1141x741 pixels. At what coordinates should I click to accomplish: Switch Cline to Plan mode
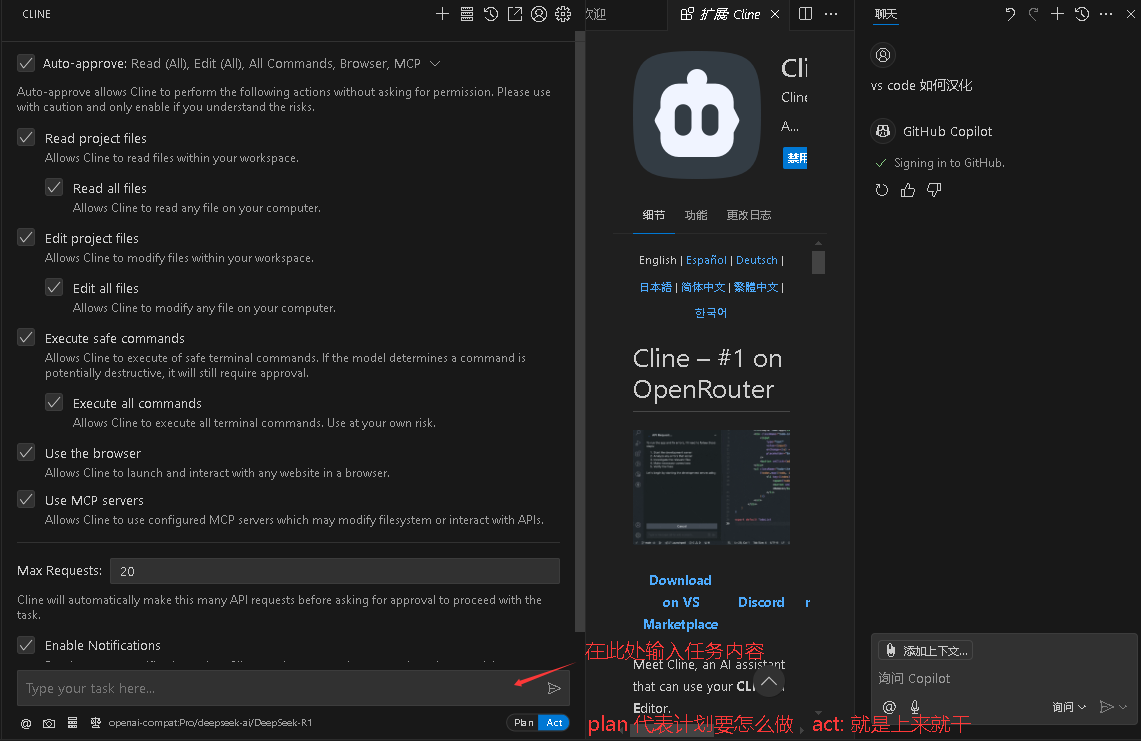(523, 723)
